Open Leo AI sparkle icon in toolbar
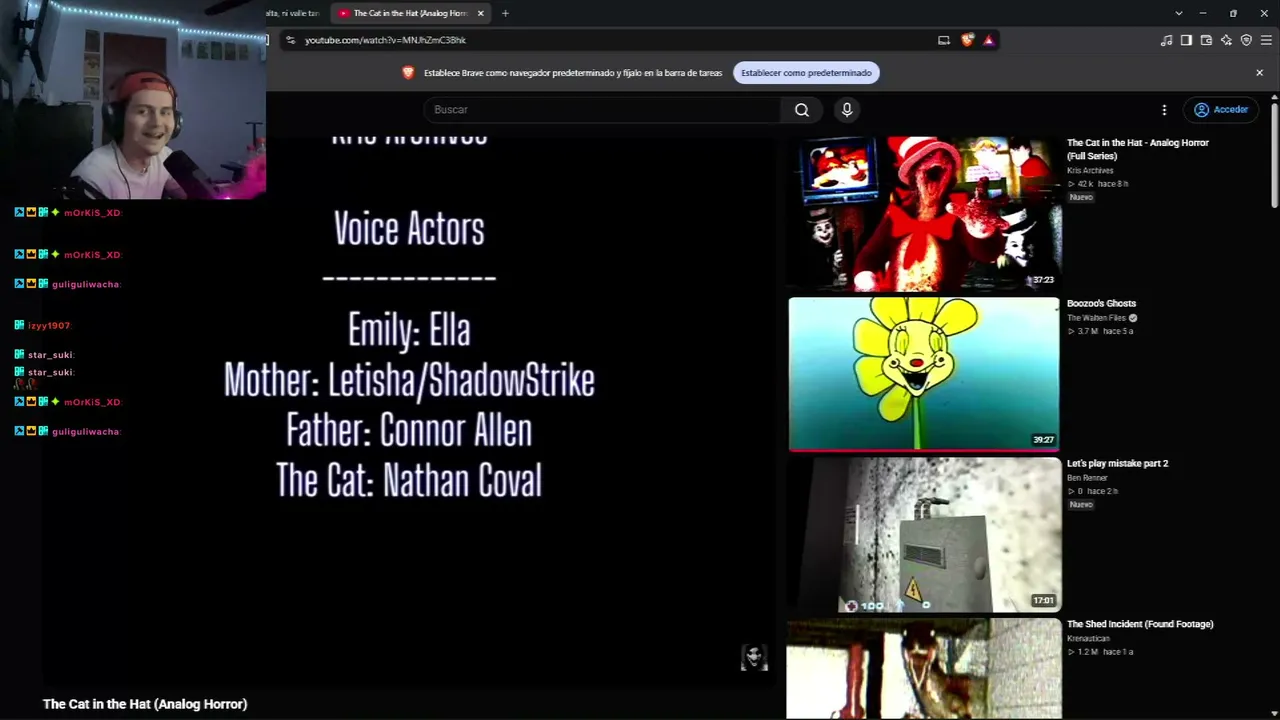Screen dimensions: 1280x720 (x=1226, y=40)
